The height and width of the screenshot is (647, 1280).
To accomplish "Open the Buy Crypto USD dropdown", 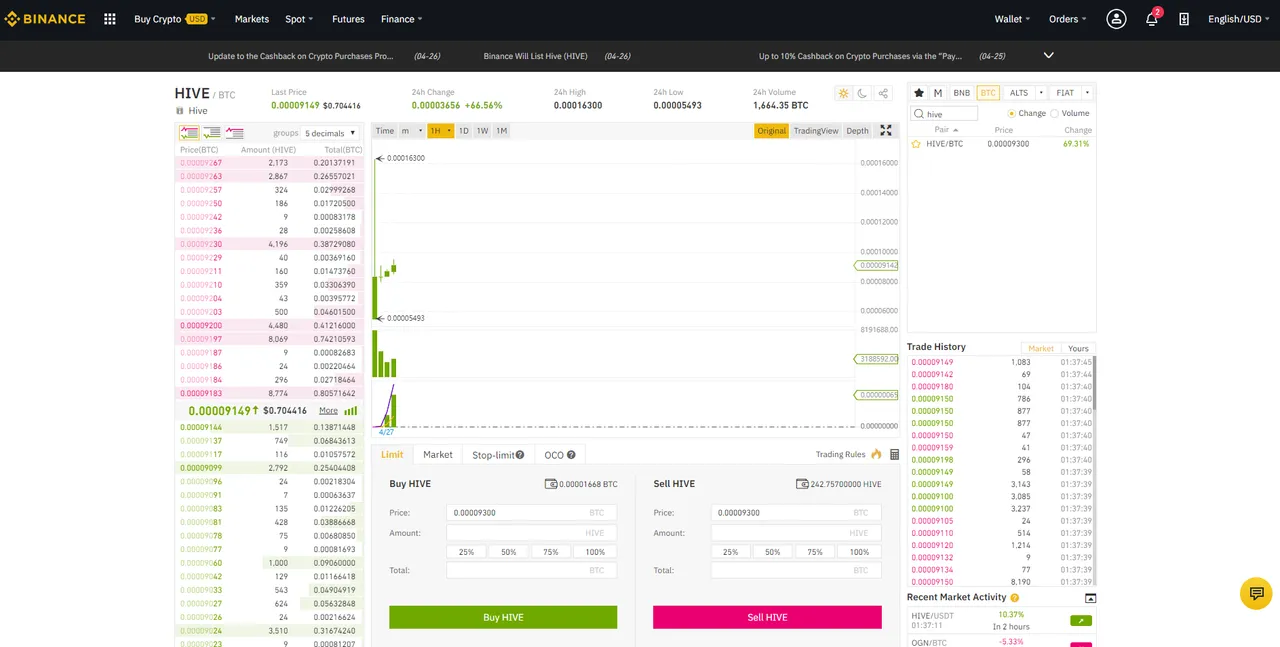I will point(175,19).
